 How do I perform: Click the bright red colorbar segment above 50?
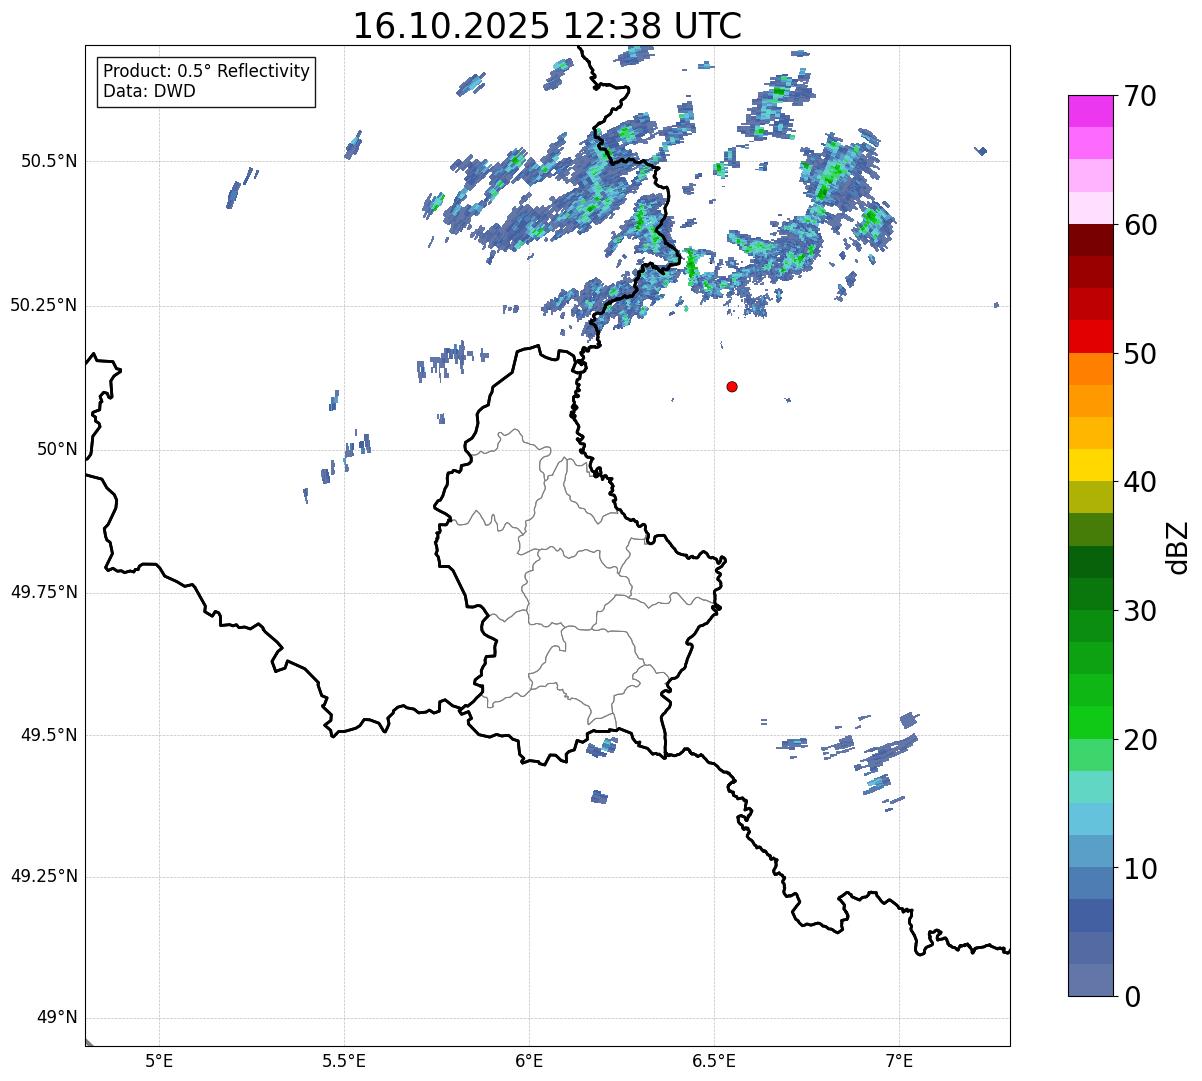(1090, 336)
